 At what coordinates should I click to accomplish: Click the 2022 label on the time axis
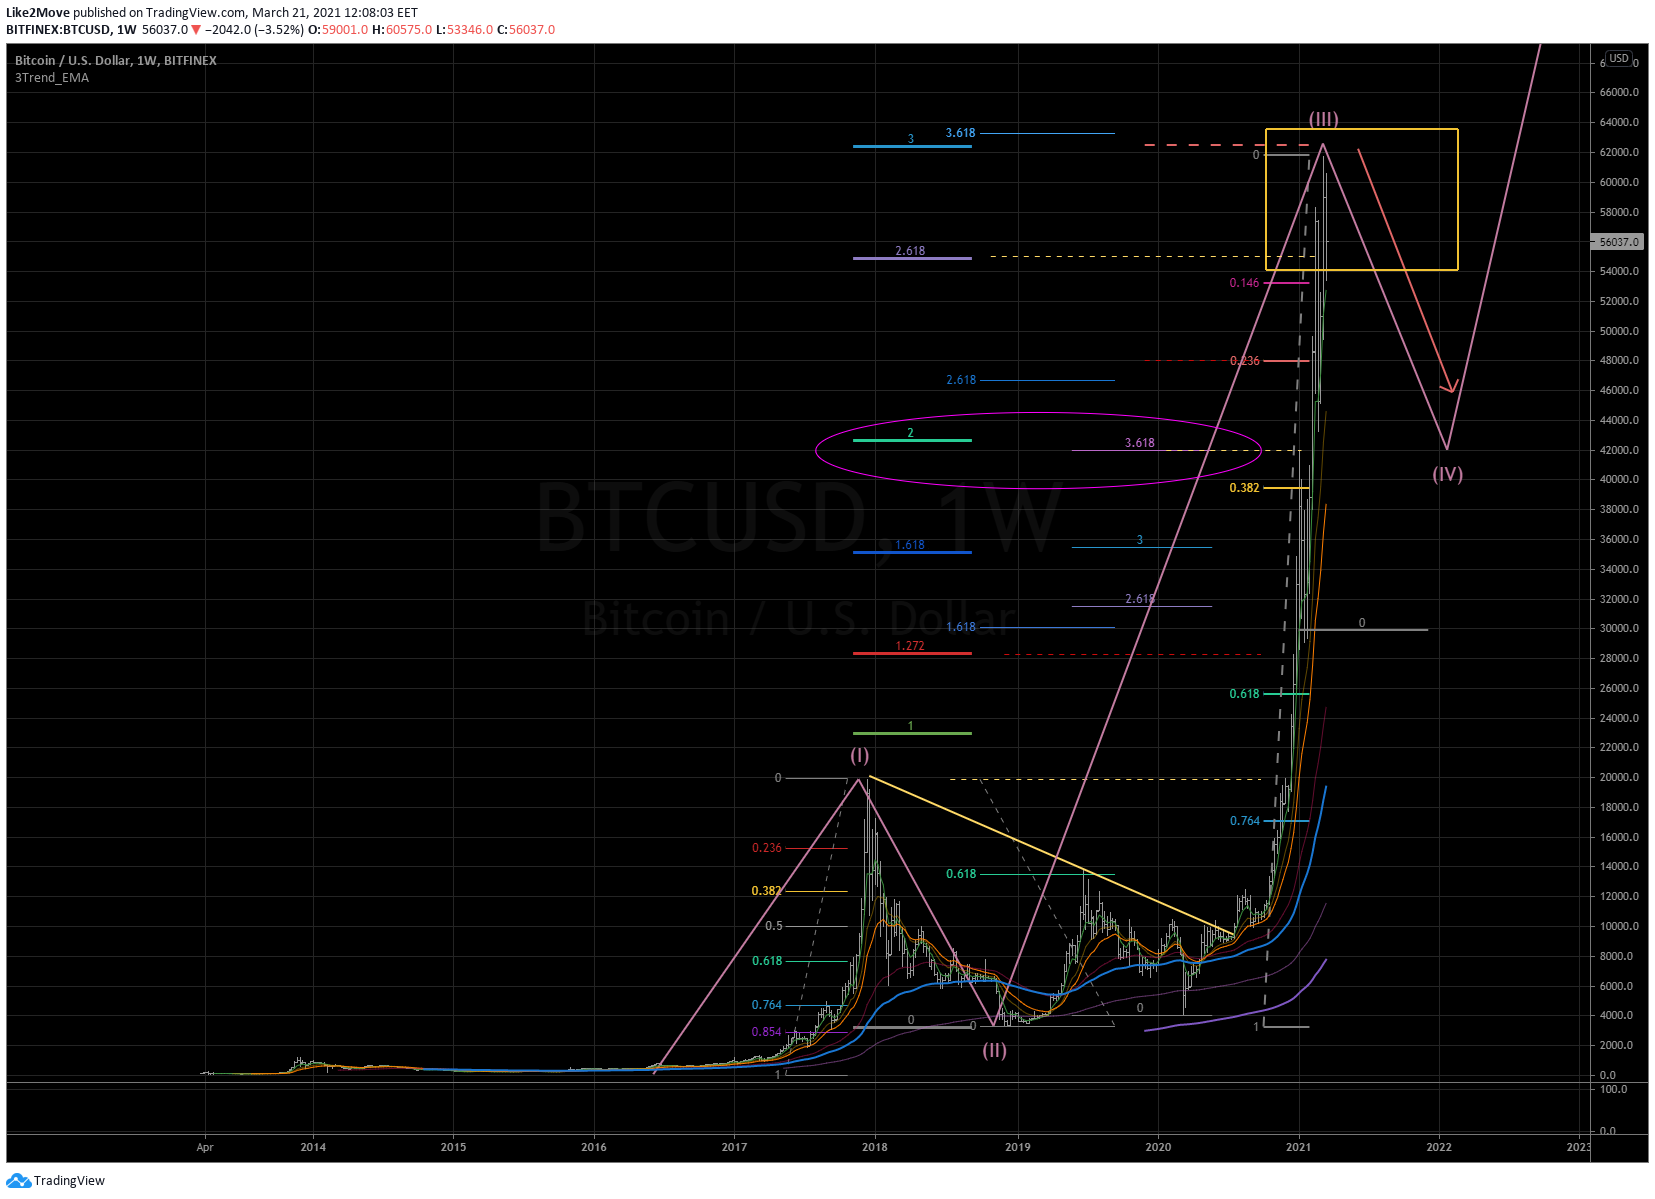click(x=1439, y=1147)
